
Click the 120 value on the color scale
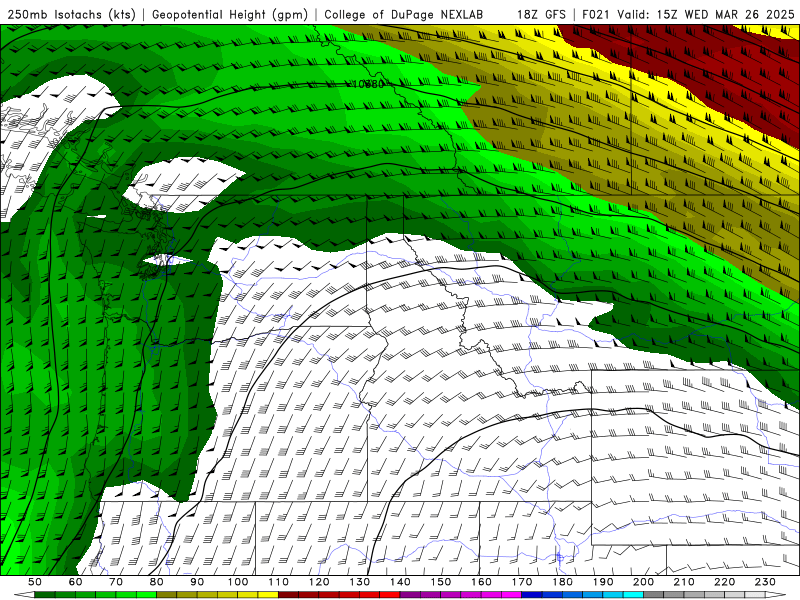pyautogui.click(x=319, y=582)
